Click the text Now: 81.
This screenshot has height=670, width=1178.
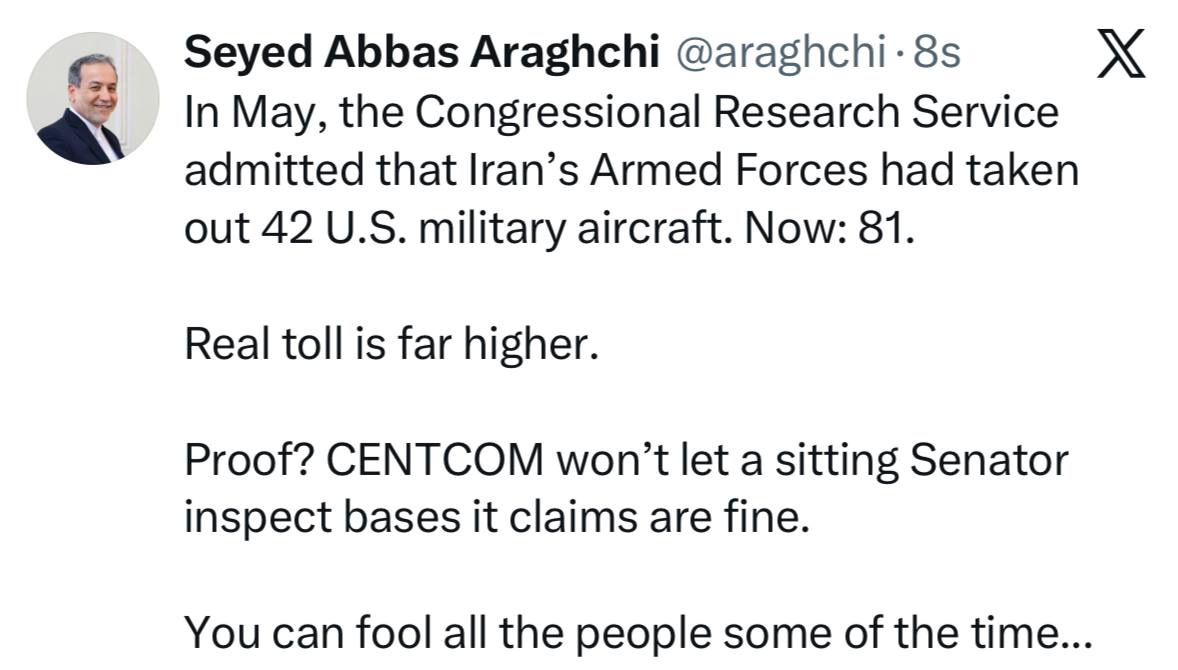pos(829,228)
